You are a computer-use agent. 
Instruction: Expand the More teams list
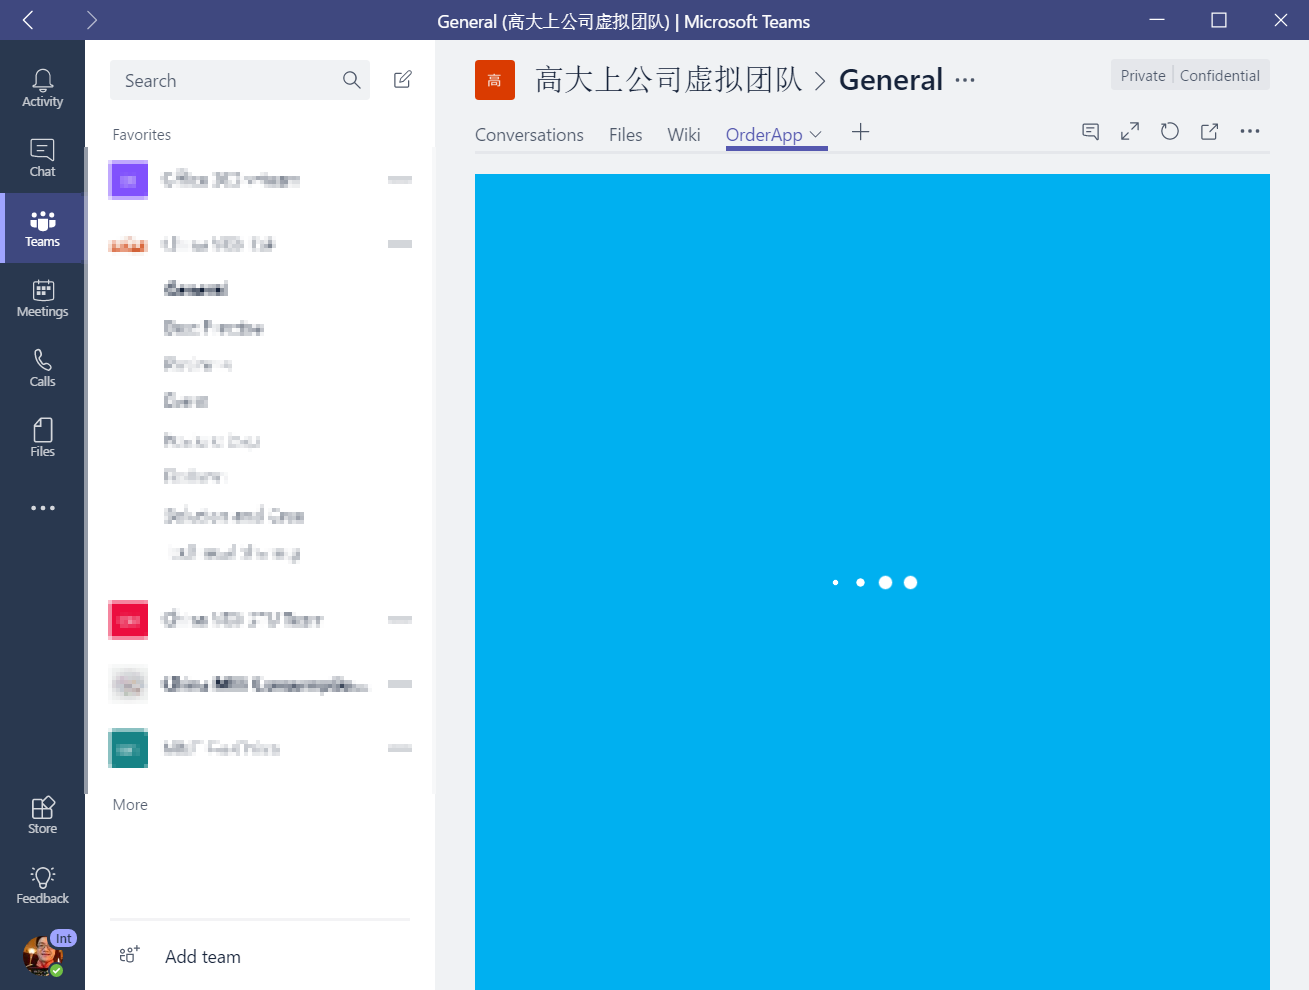[x=130, y=805]
